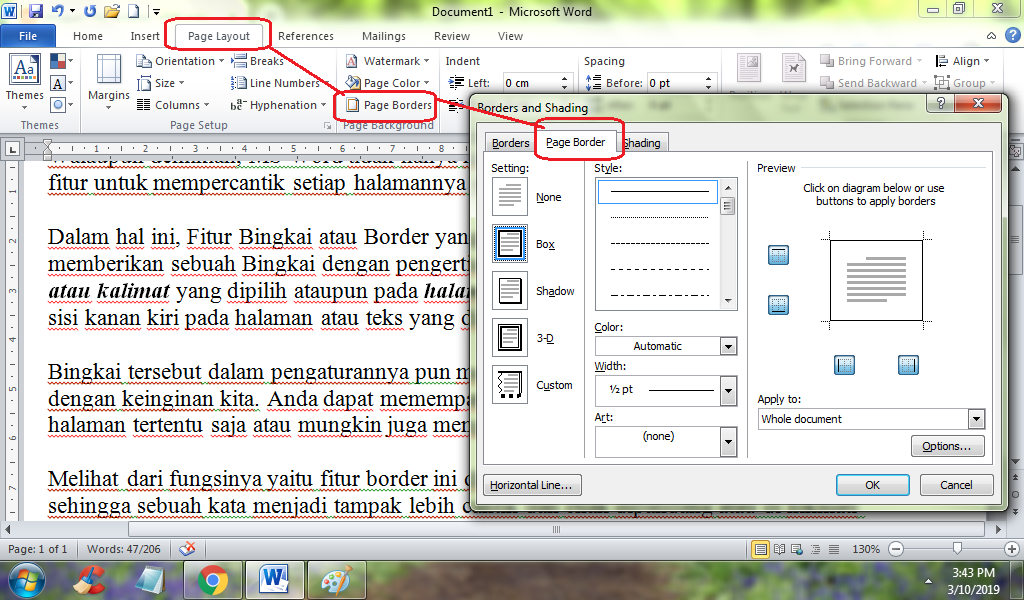Click the zoom out minus button
This screenshot has width=1024, height=600.
point(897,549)
